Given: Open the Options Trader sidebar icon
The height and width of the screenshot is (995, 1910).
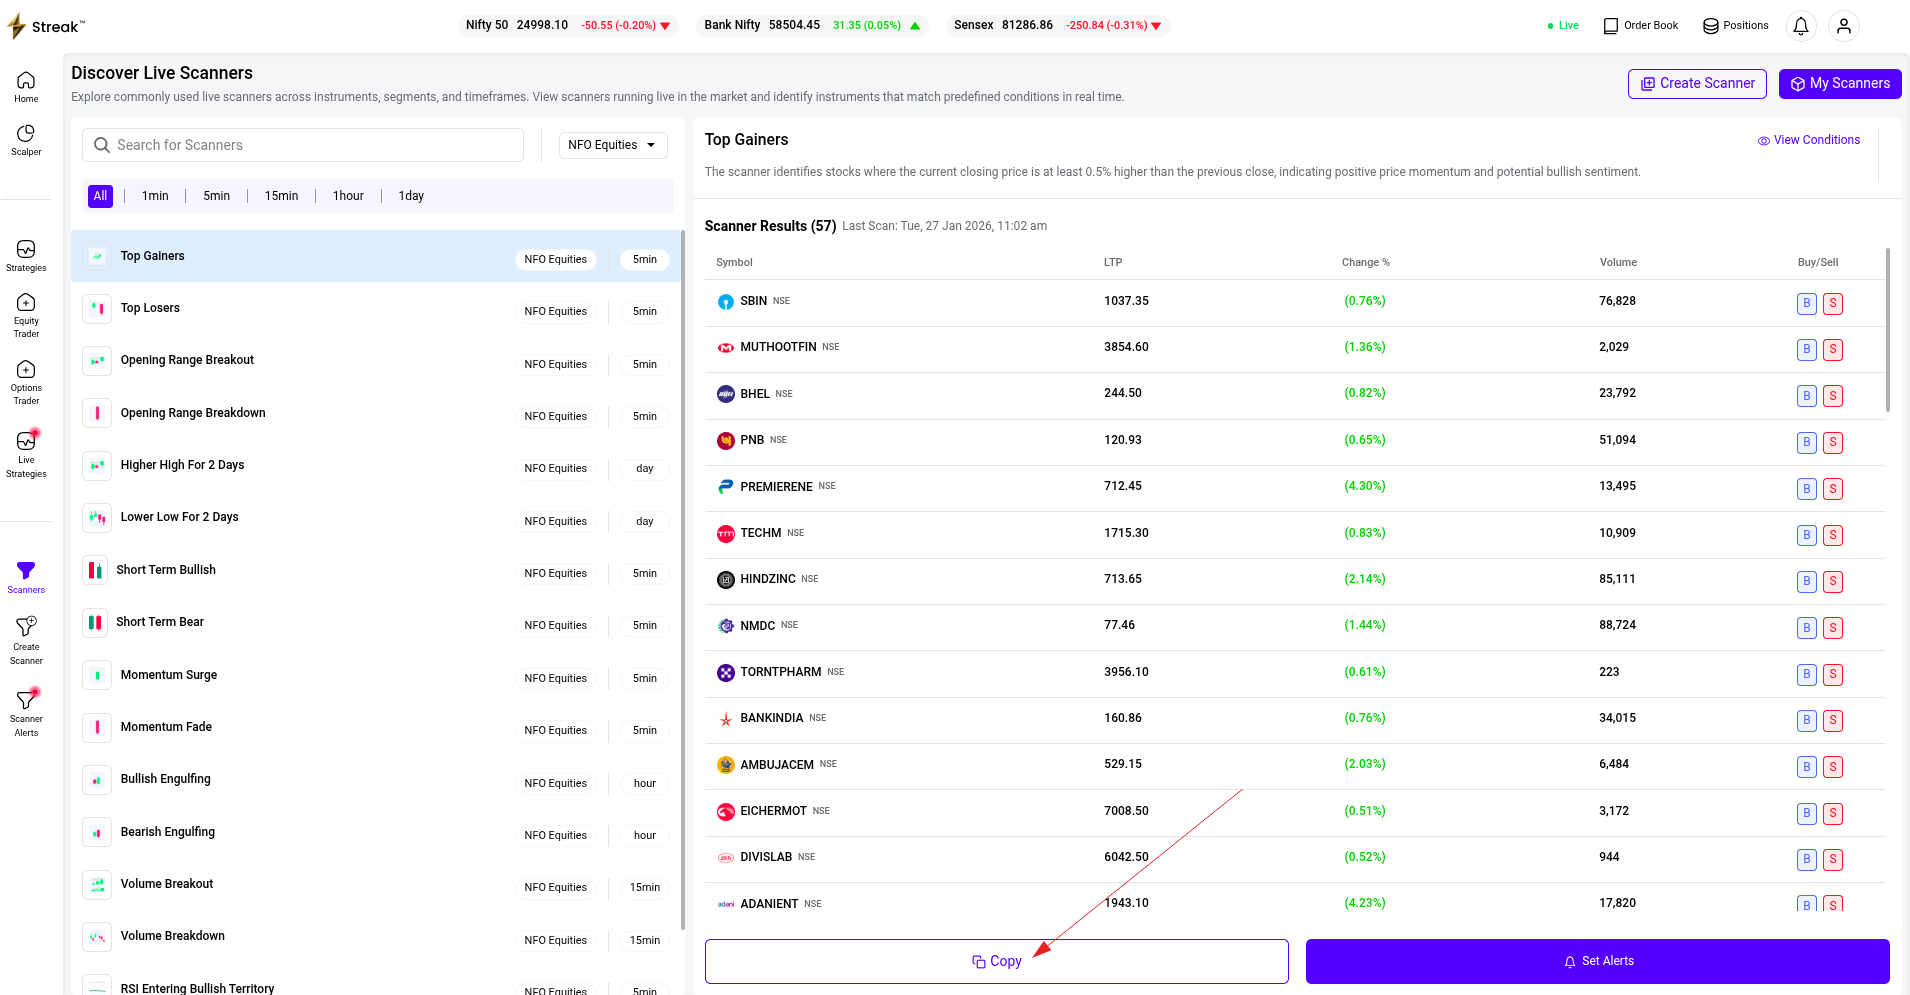Looking at the screenshot, I should (26, 382).
